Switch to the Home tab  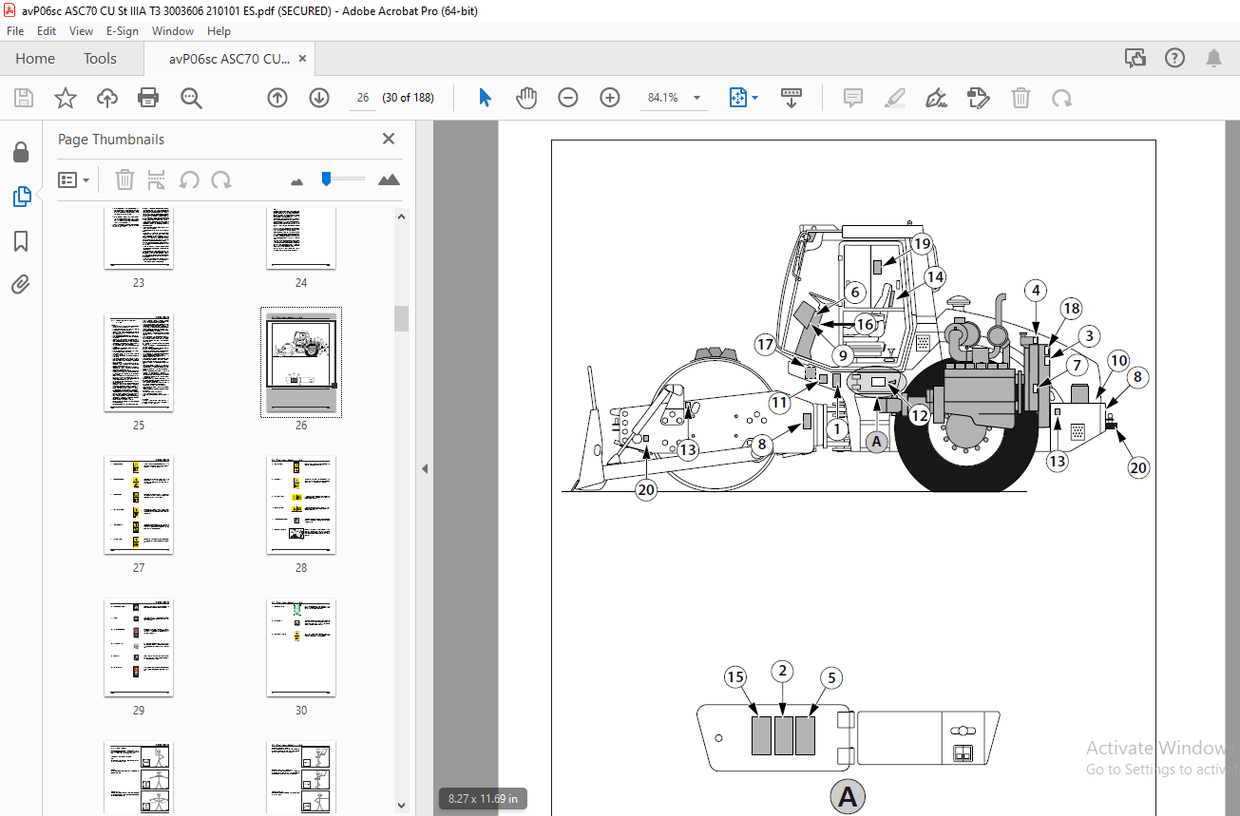[34, 58]
